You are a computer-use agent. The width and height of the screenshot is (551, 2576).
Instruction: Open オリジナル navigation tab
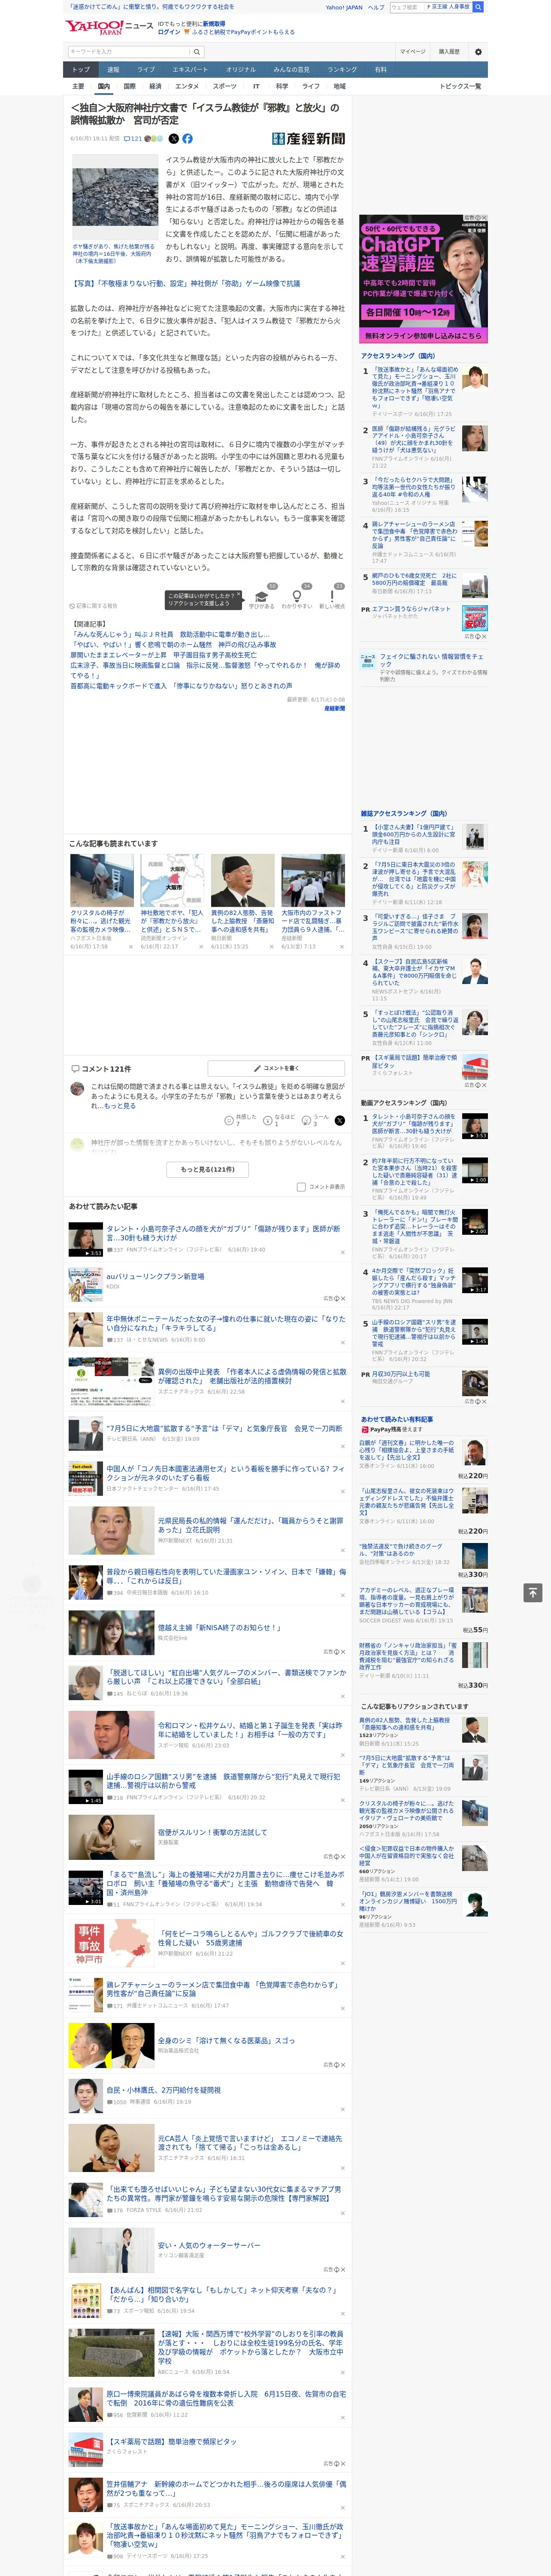(x=241, y=70)
